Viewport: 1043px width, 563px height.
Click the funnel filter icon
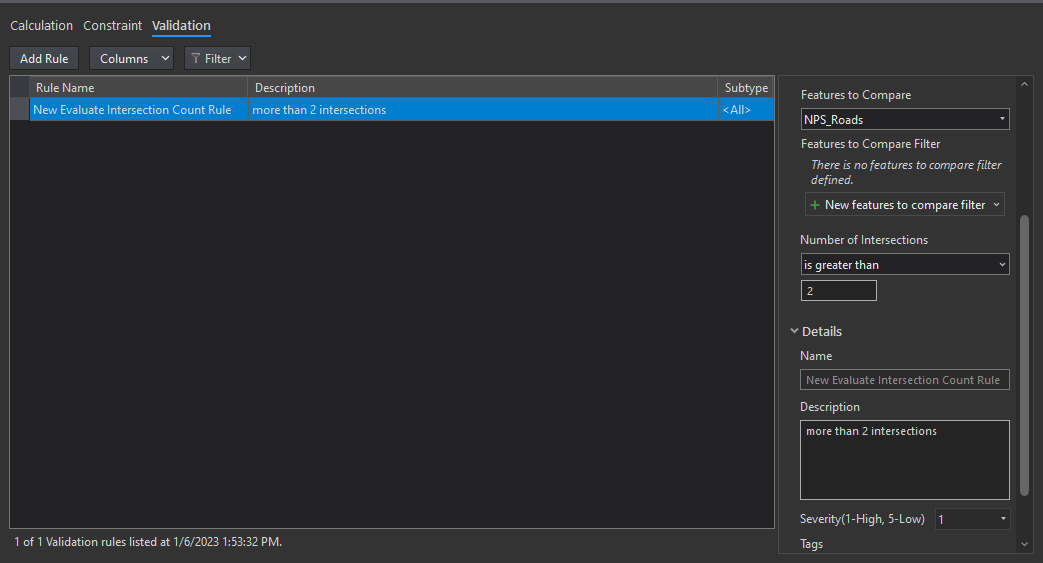(x=196, y=59)
